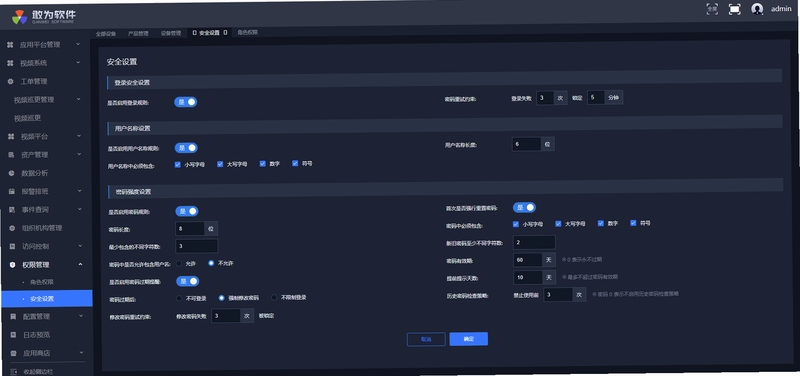Expand the 视频巡更管理 submenu chevron
The height and width of the screenshot is (376, 800).
[x=79, y=99]
